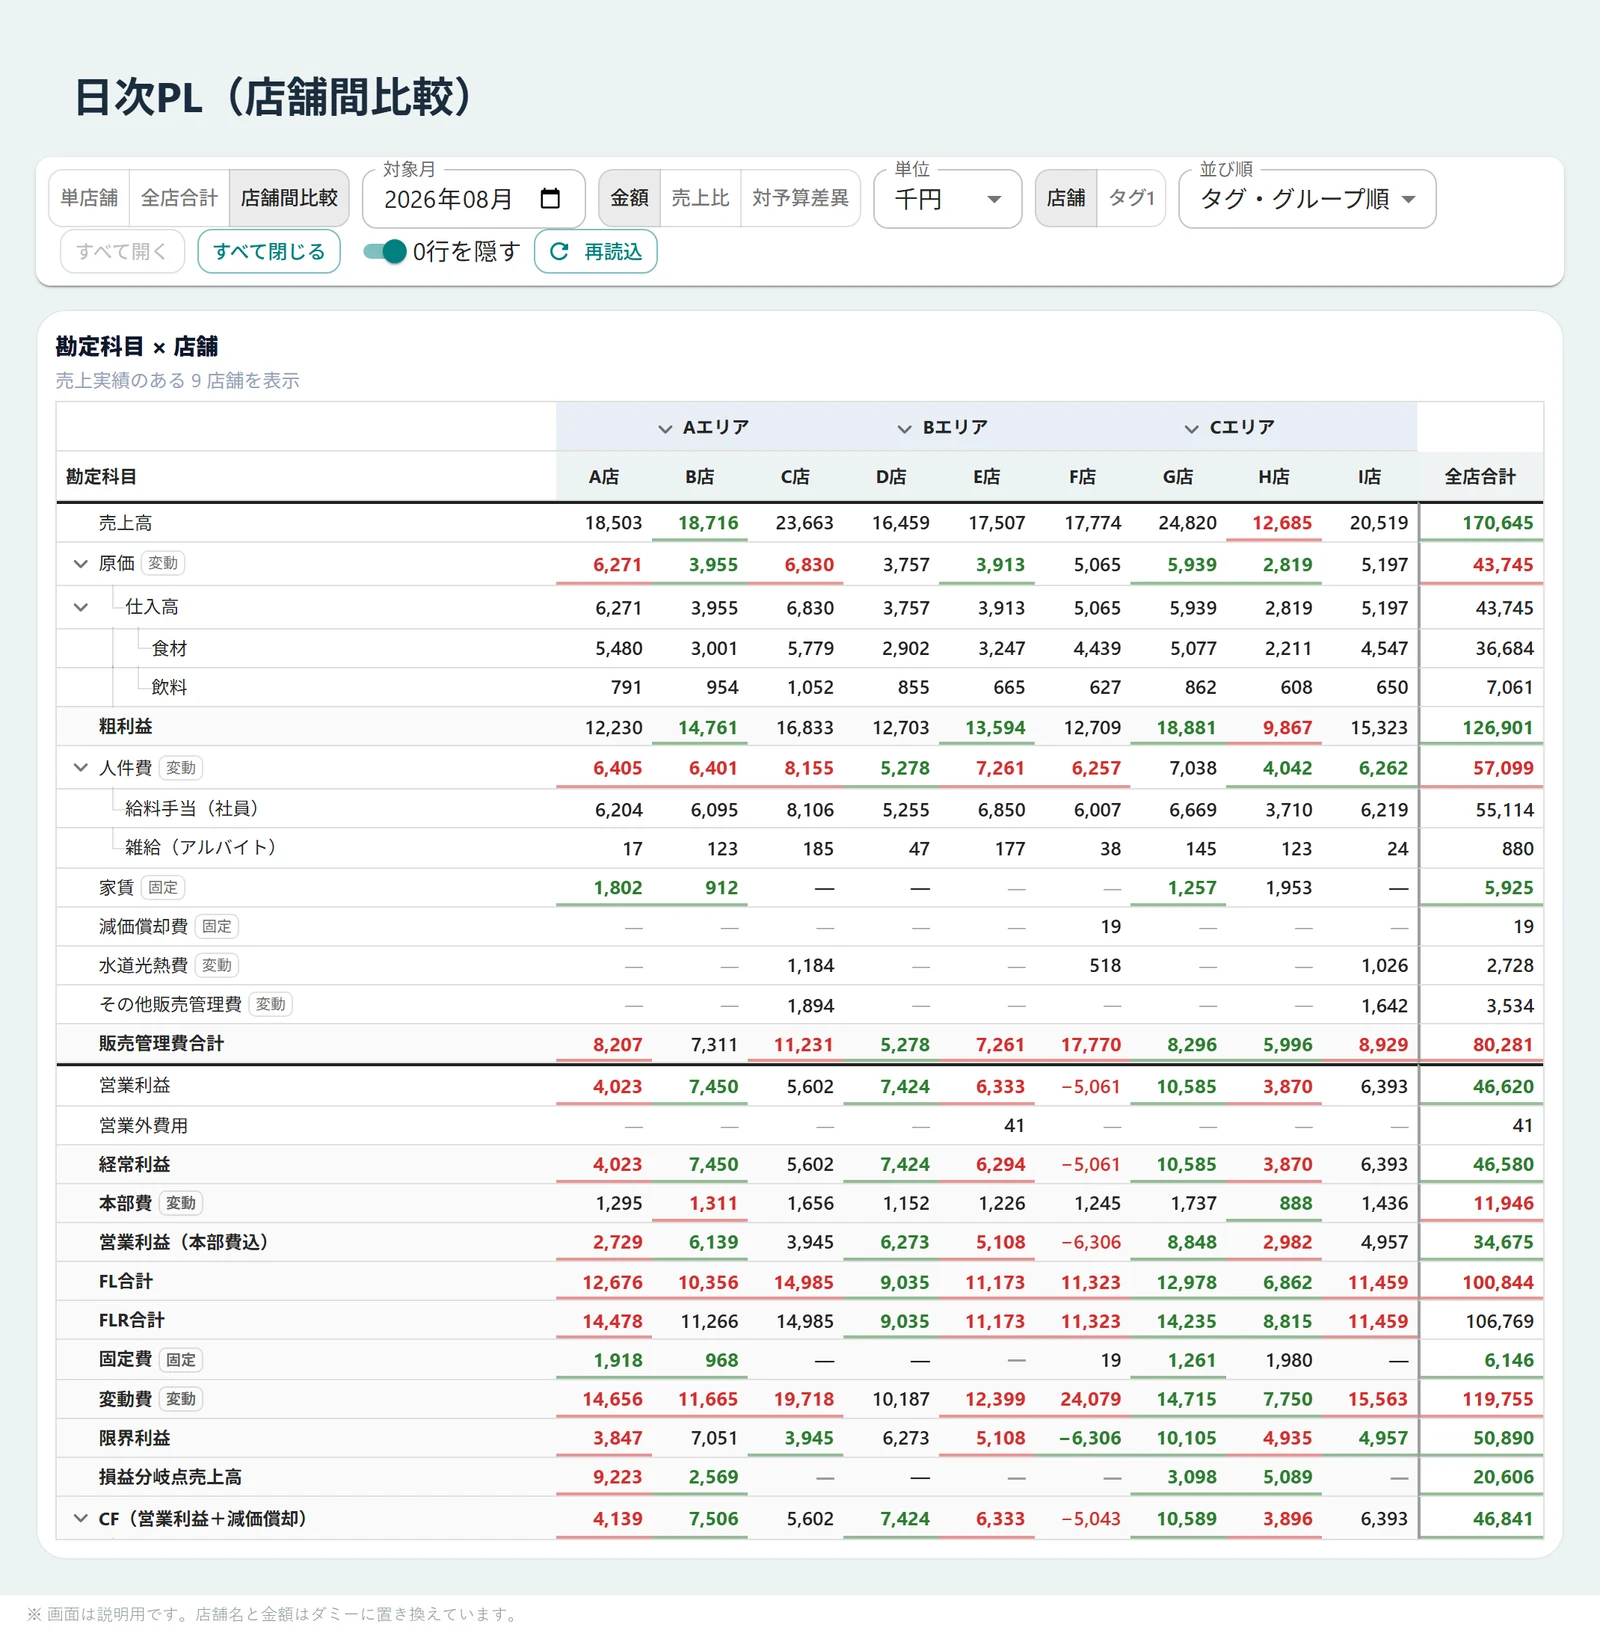The width and height of the screenshot is (1600, 1633).
Task: Collapse the CF（営業利益＋減価償却） row chevron
Action: coord(80,1518)
